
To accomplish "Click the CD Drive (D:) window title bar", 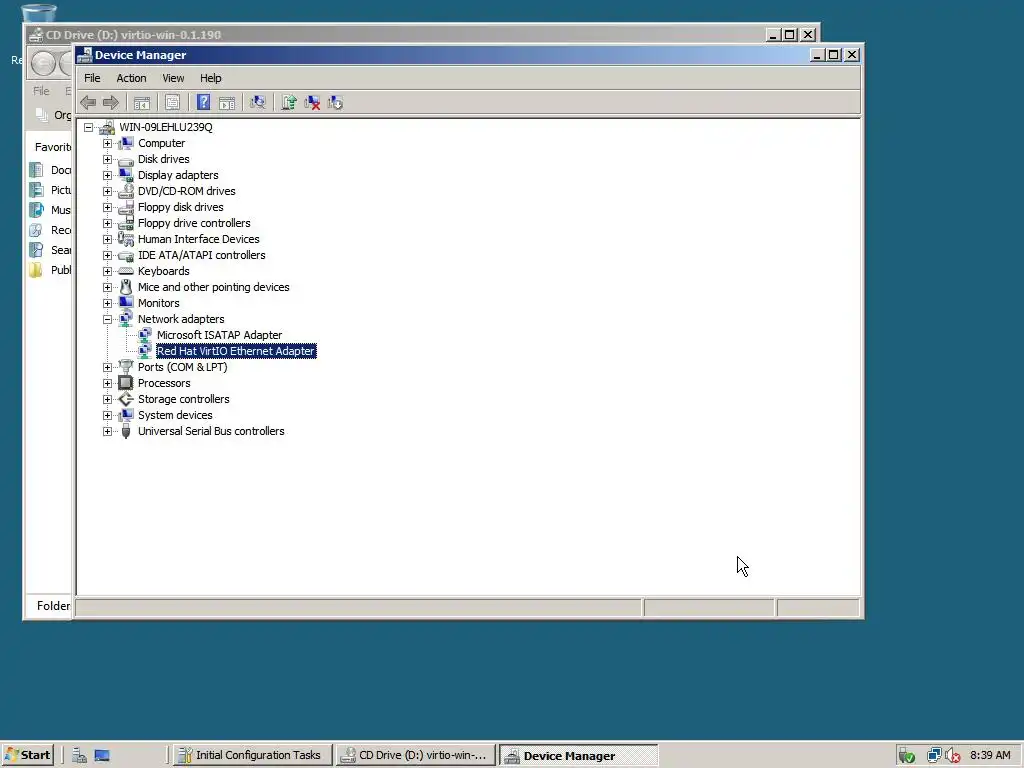I will [398, 35].
